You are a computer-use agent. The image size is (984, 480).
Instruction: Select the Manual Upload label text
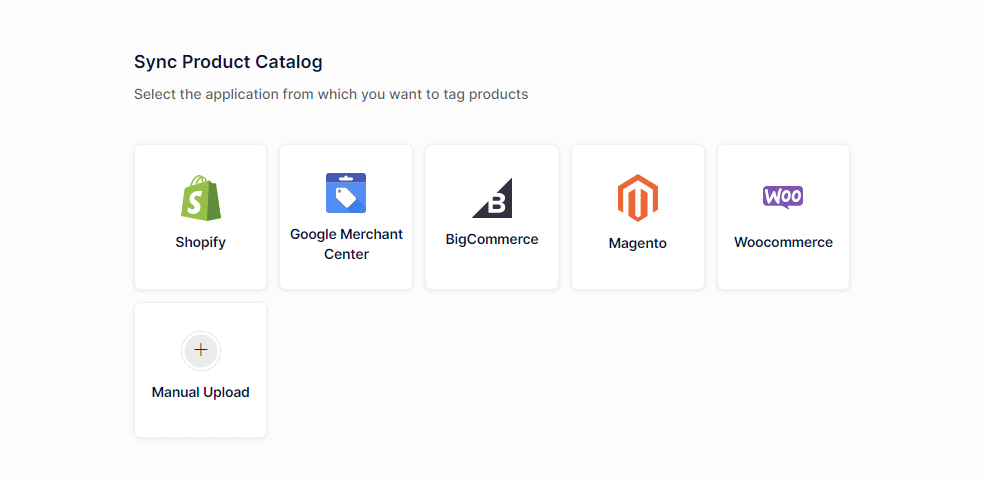(x=200, y=392)
